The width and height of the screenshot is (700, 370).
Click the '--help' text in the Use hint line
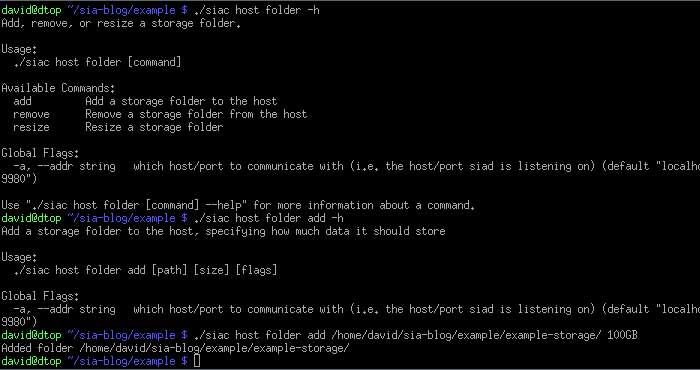coord(223,205)
